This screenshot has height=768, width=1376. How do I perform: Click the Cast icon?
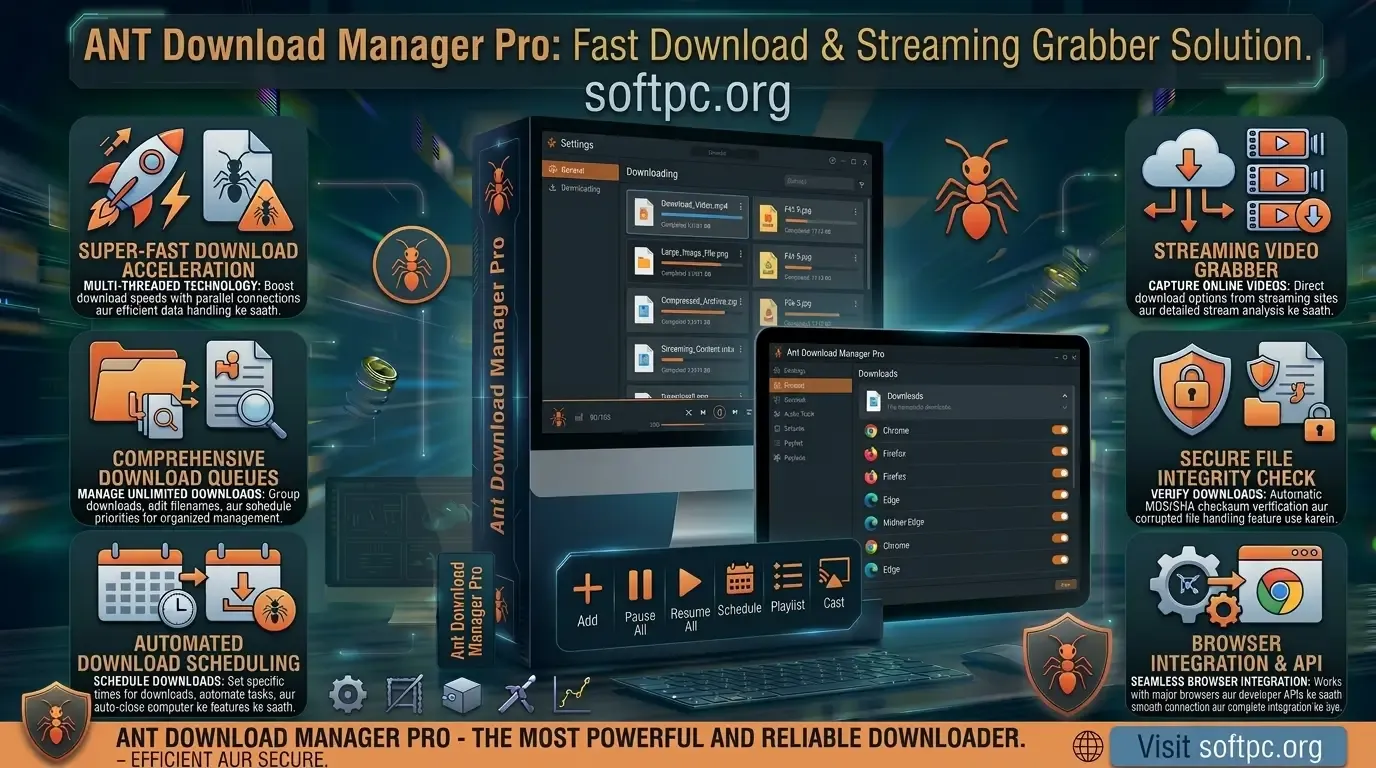click(833, 573)
